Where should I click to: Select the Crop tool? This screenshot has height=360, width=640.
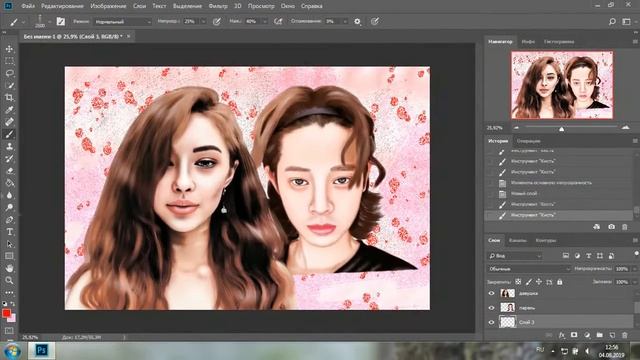click(9, 98)
